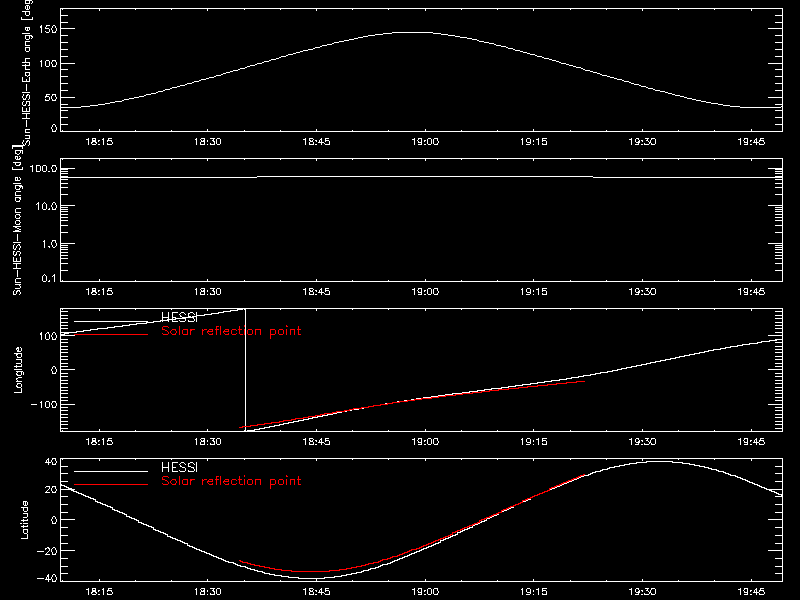Select Solar reflection point label in Longitude plot
The image size is (800, 600).
pos(231,331)
